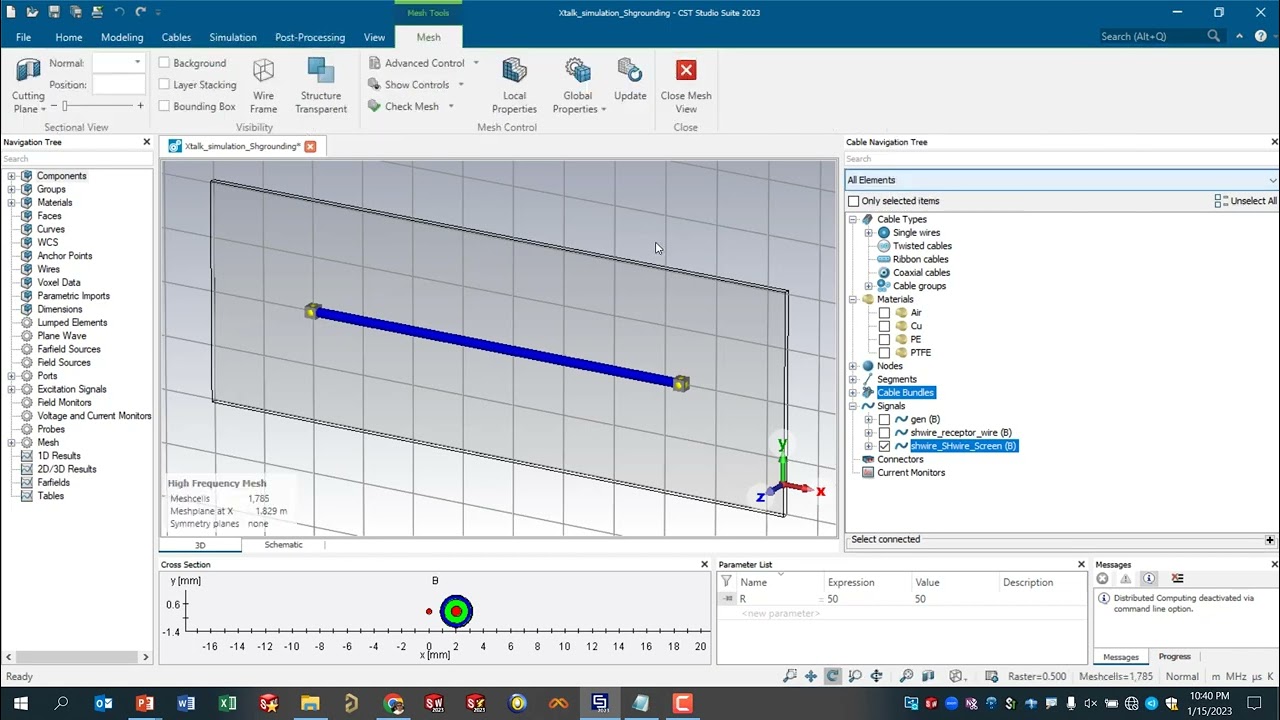Expand the Materials node in Navigation Tree
The image size is (1280, 720).
11,203
